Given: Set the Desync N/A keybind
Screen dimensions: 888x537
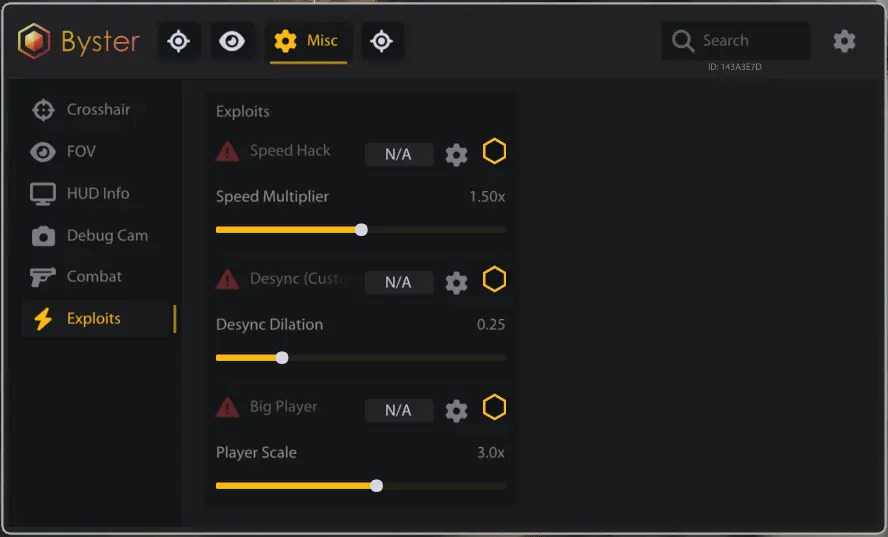Looking at the screenshot, I should (x=399, y=282).
